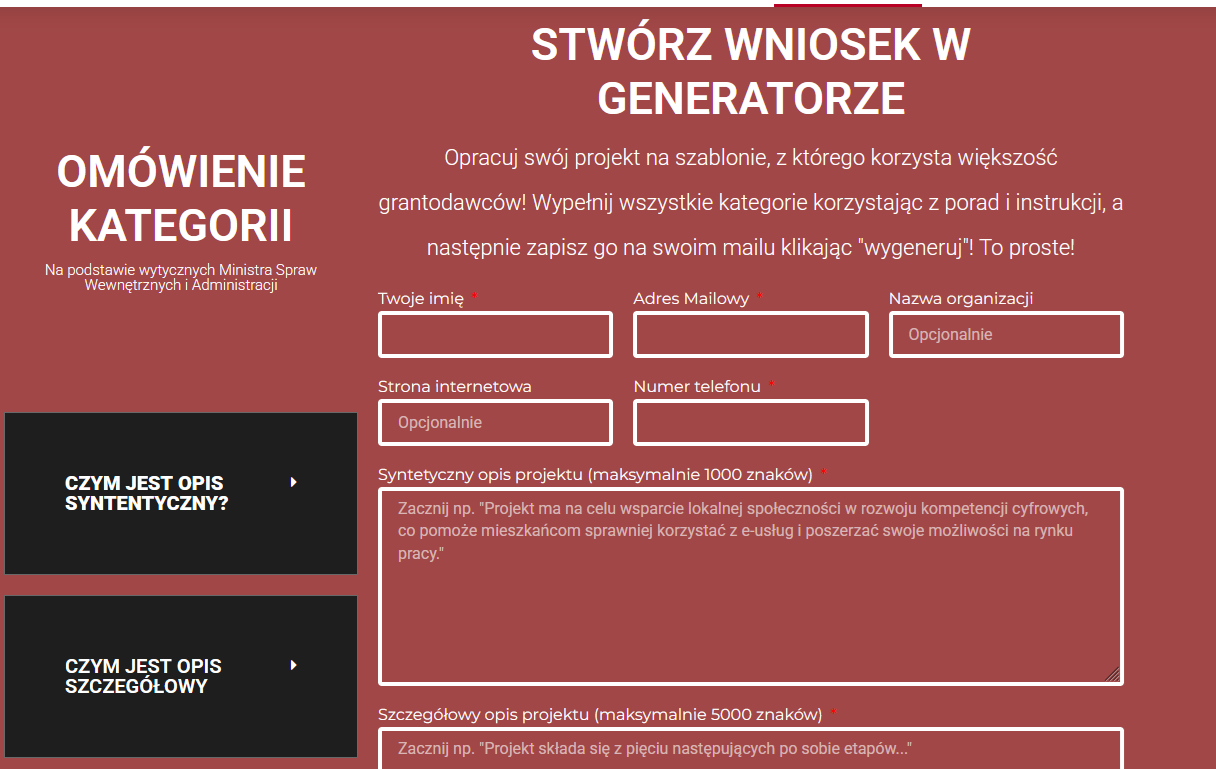Viewport: 1216px width, 769px height.
Task: Click the arrow icon beside 'Czym jest opis szczegółowy'
Action: [x=293, y=665]
